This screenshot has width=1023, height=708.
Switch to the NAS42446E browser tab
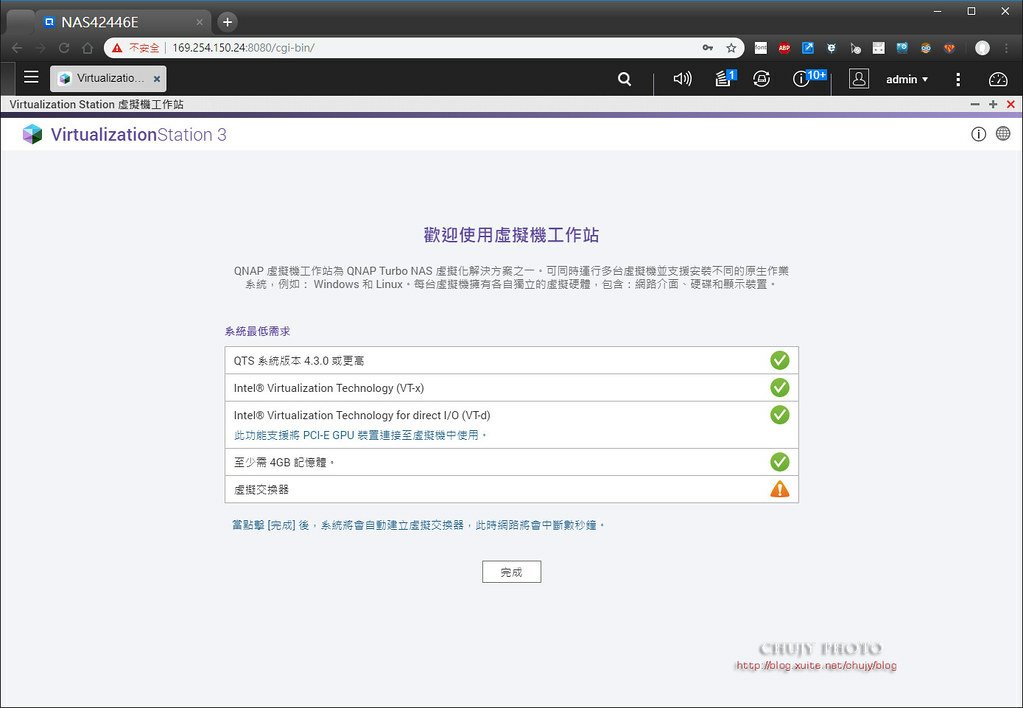pyautogui.click(x=123, y=22)
